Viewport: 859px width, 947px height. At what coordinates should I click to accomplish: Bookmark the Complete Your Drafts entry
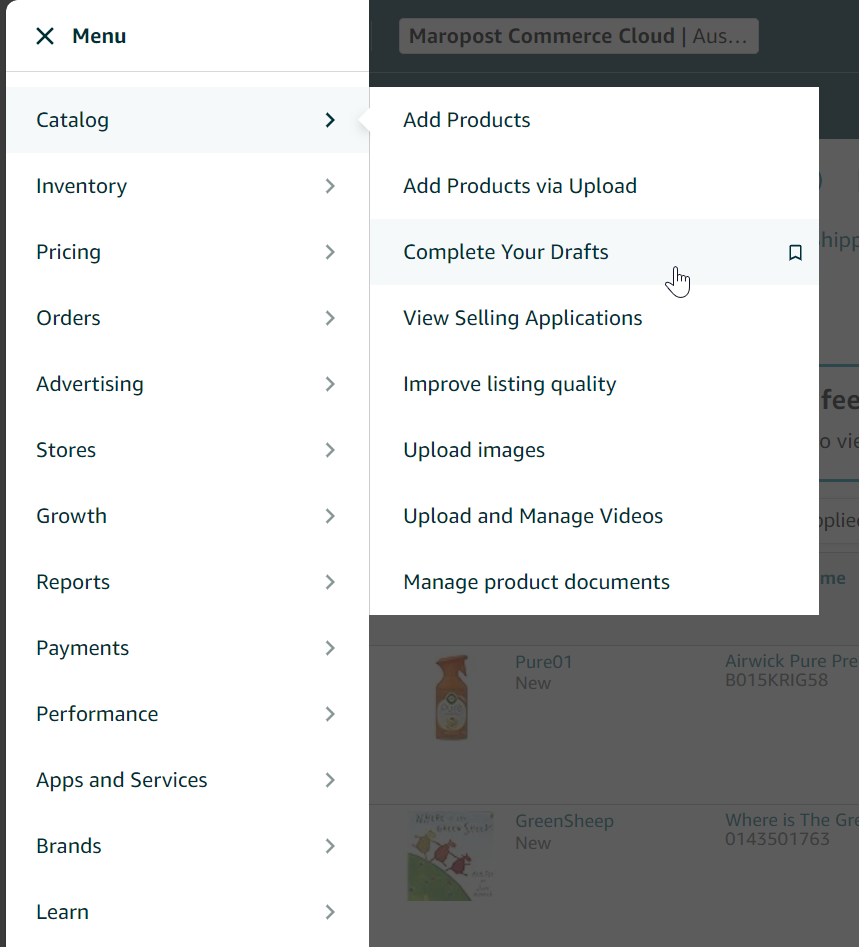click(796, 252)
